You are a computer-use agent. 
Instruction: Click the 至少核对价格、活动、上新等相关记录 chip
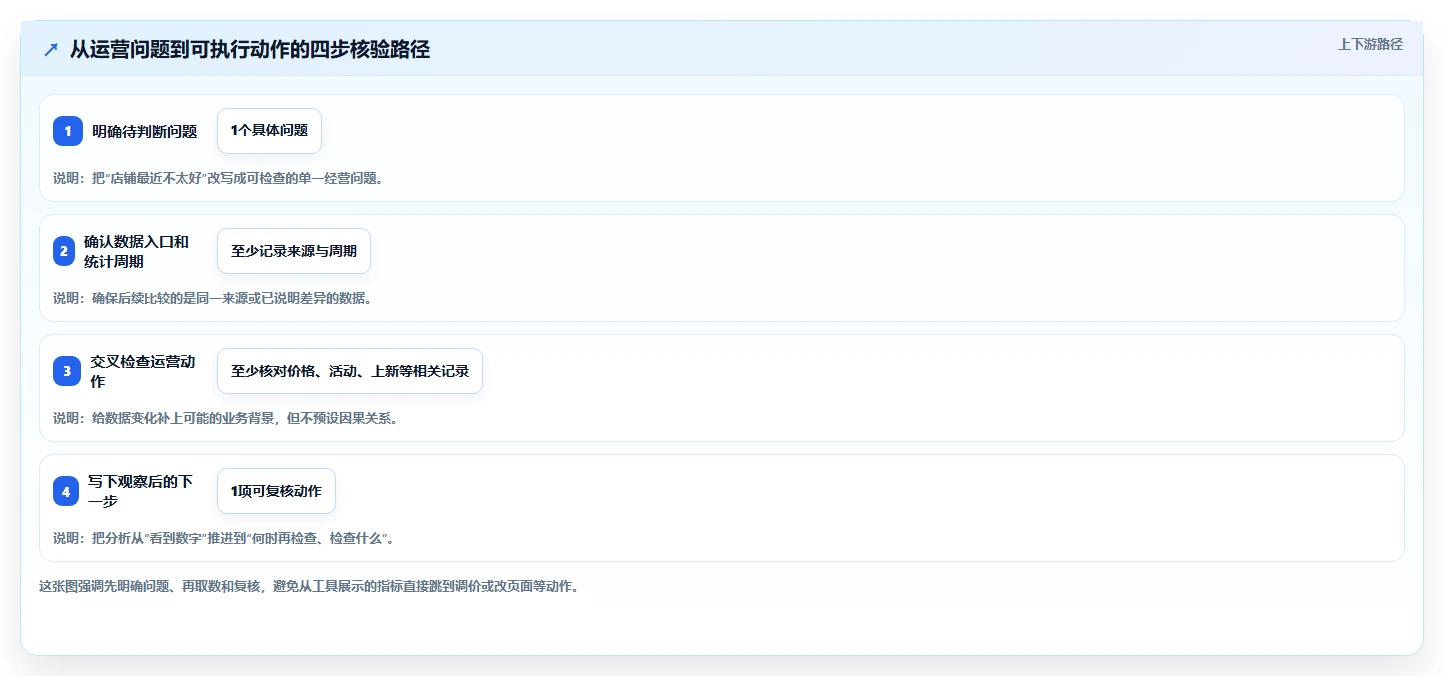point(350,371)
